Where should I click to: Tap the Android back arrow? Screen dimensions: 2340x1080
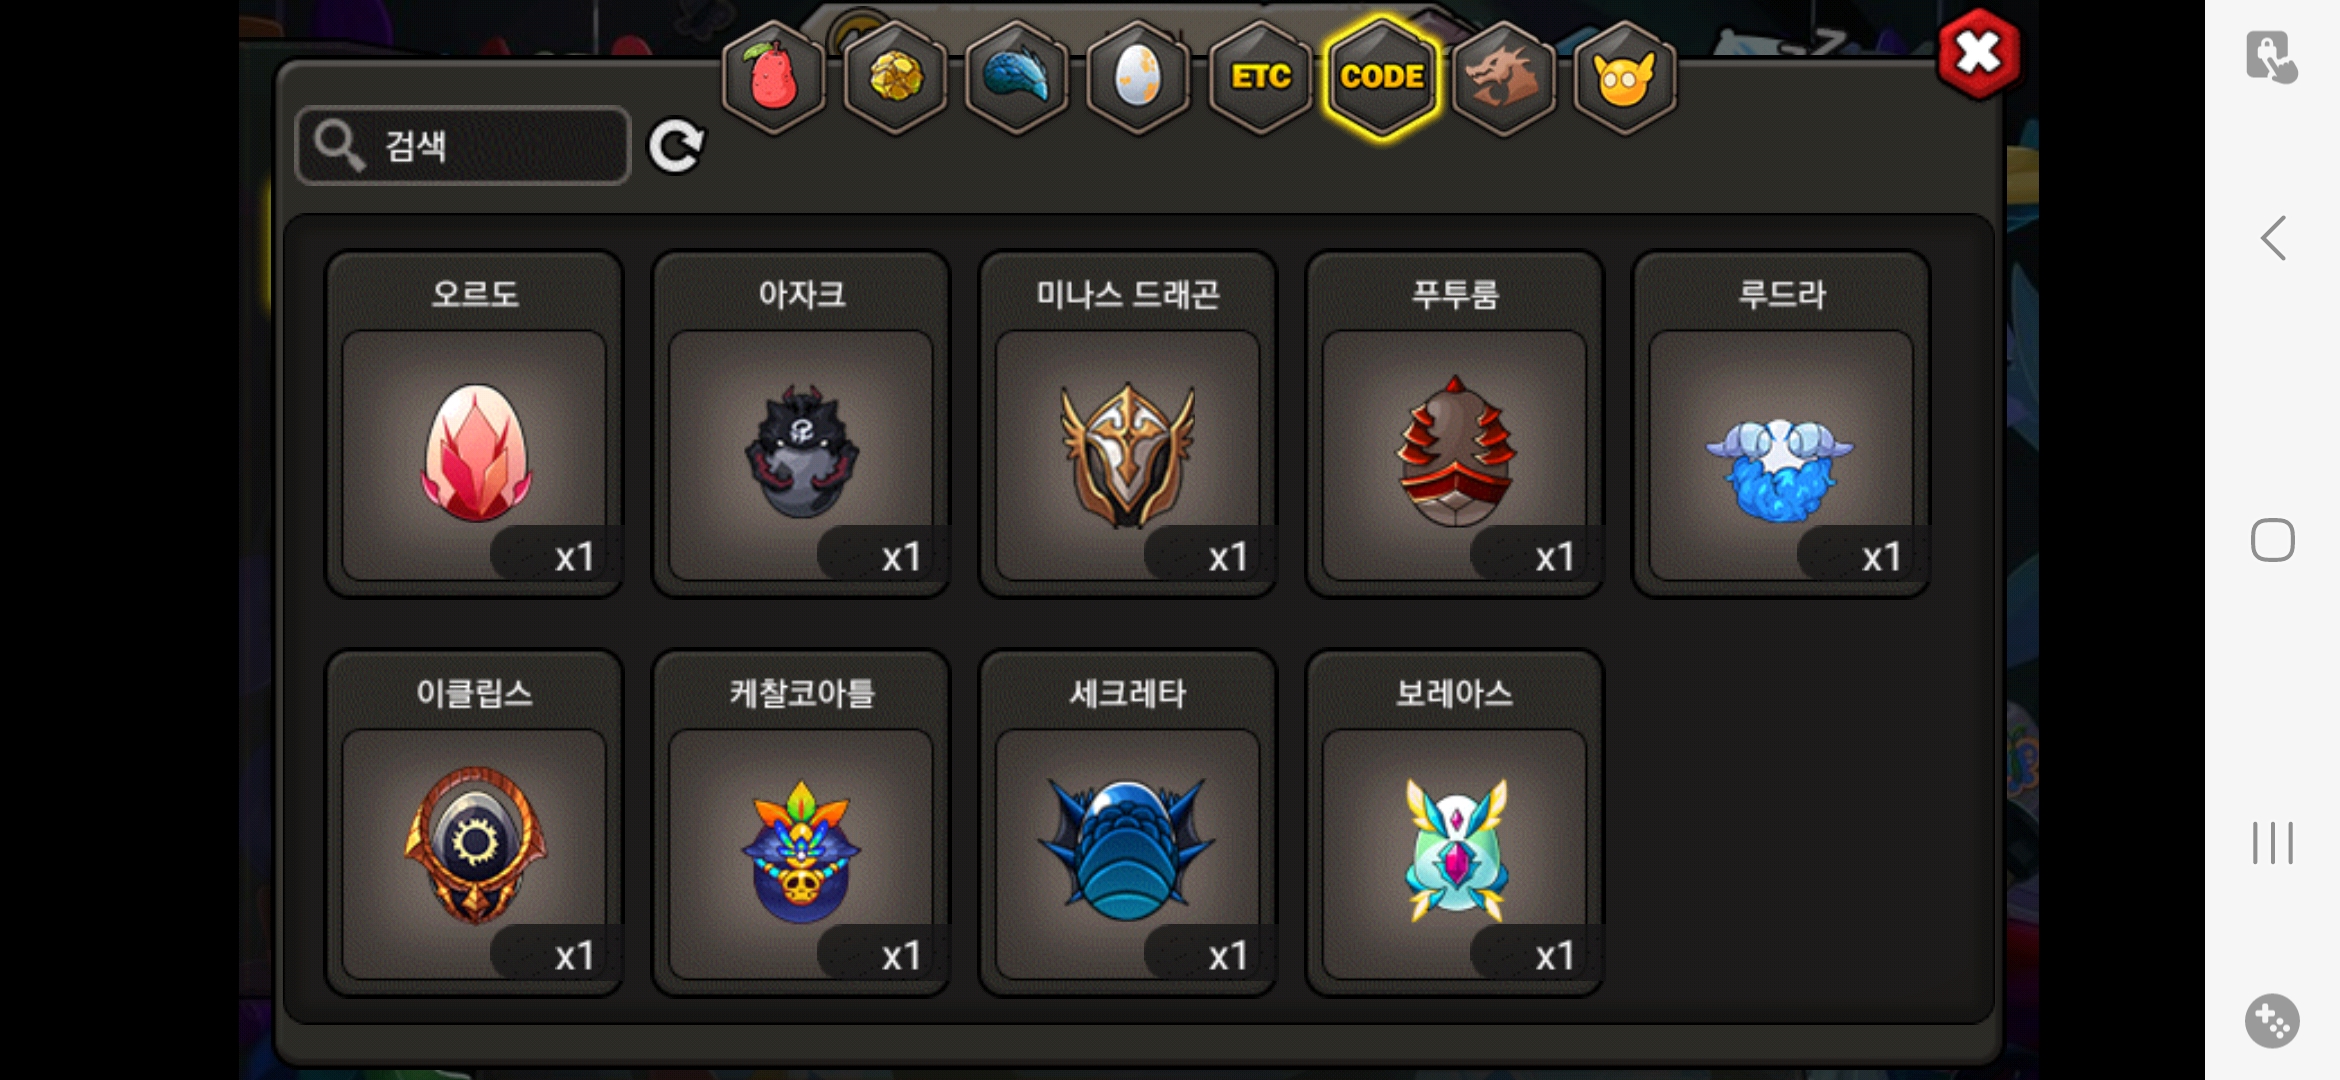tap(2273, 238)
